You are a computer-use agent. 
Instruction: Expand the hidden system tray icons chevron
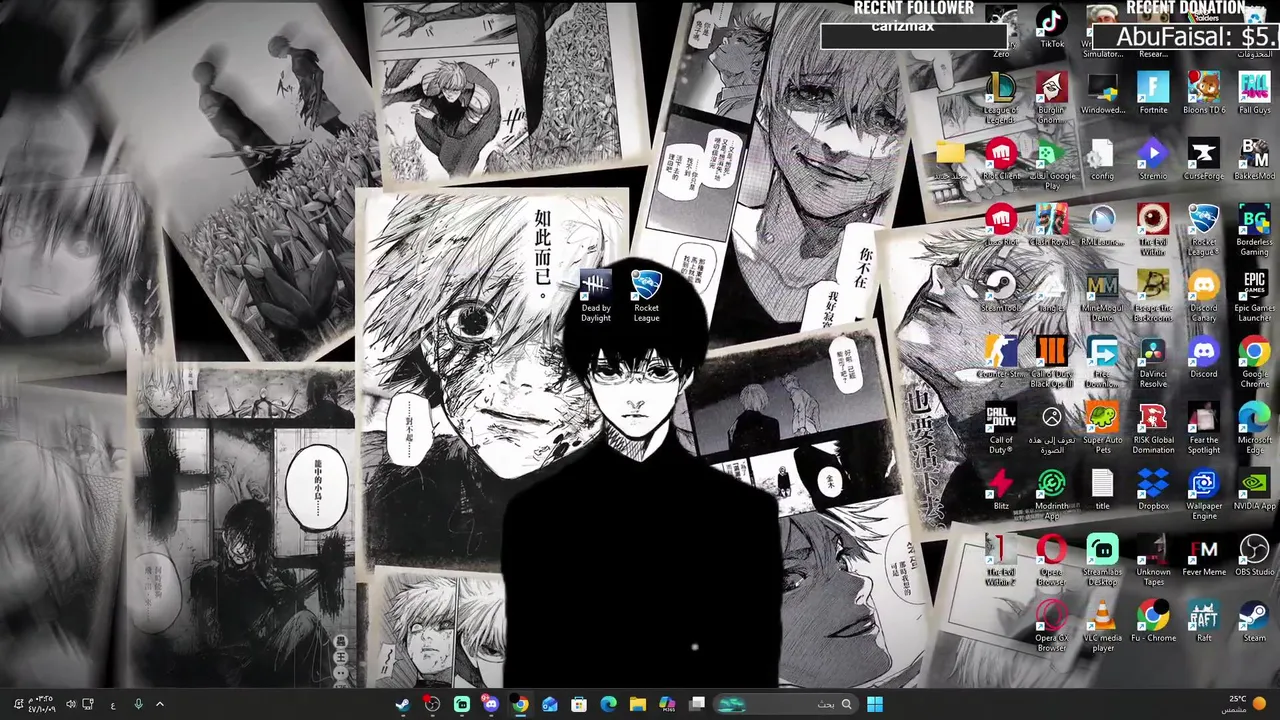(159, 704)
